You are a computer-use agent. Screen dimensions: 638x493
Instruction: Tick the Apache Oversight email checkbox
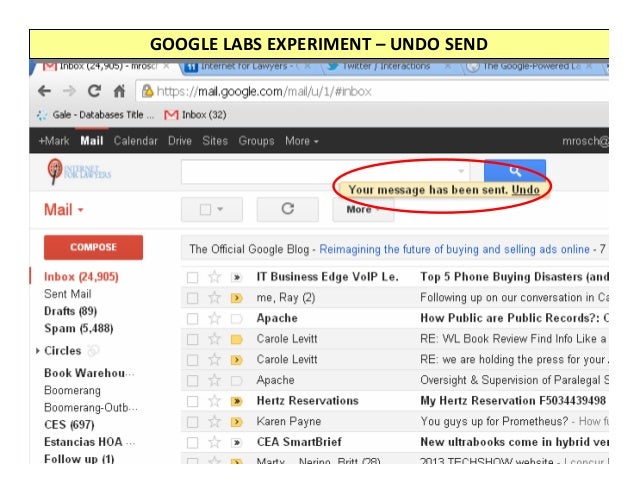[192, 381]
